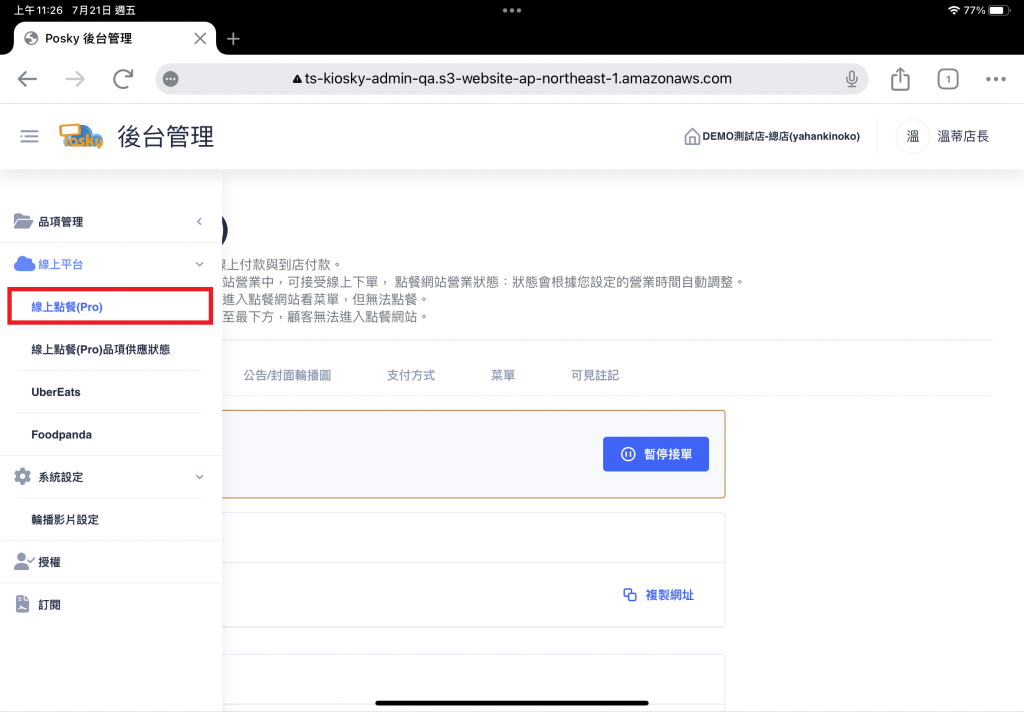
Task: Open the share sheet icon
Action: click(900, 79)
